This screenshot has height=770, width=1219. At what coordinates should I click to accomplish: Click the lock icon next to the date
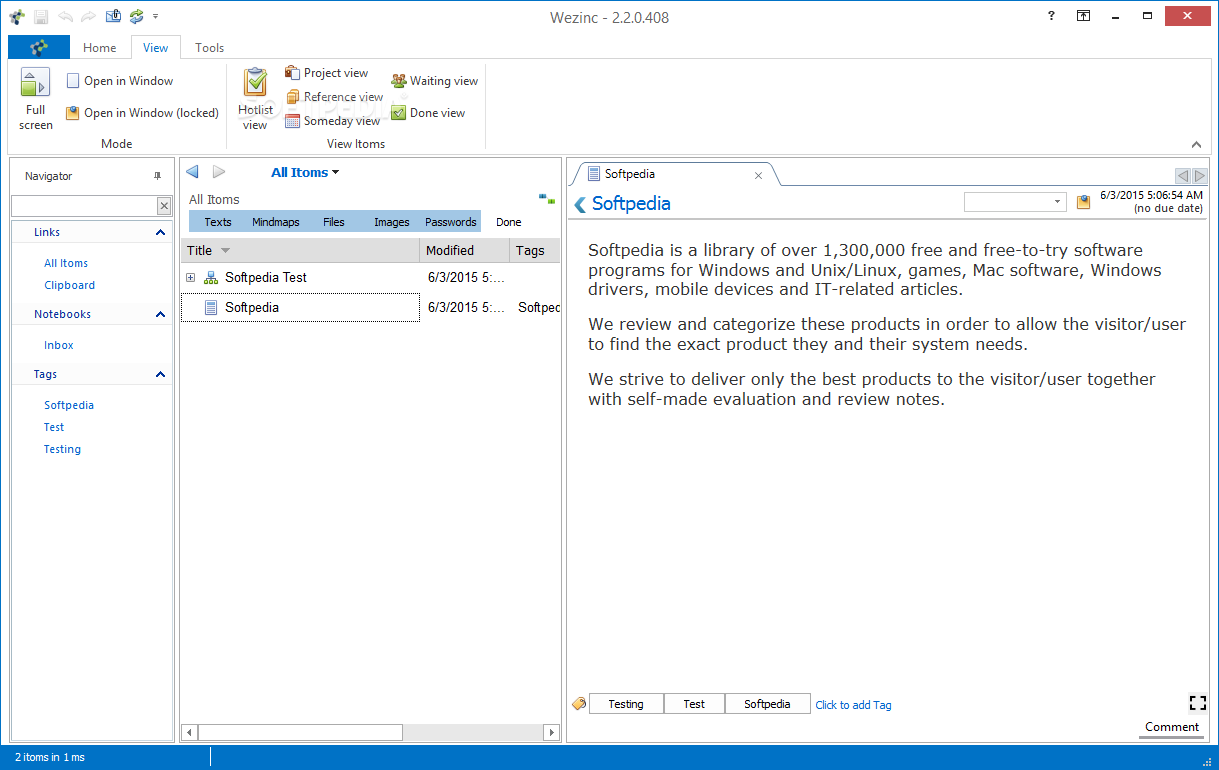click(x=1083, y=202)
